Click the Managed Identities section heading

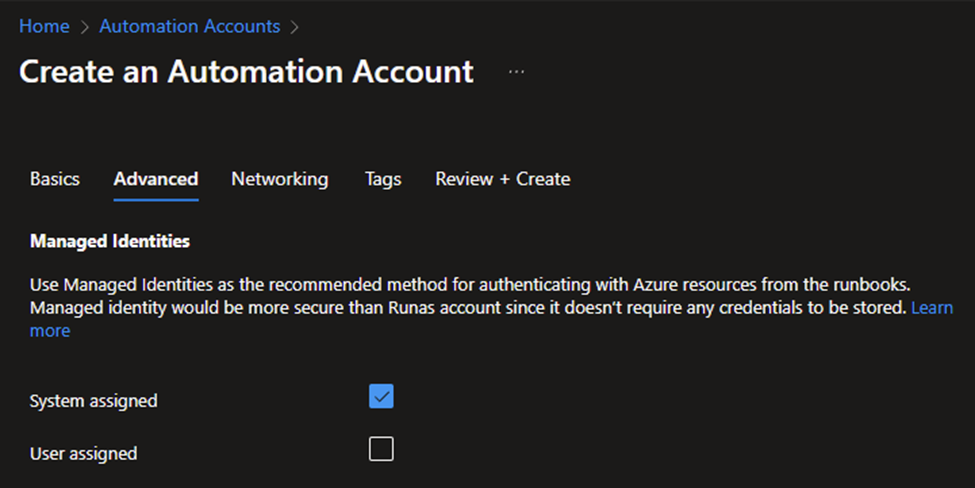[x=110, y=241]
